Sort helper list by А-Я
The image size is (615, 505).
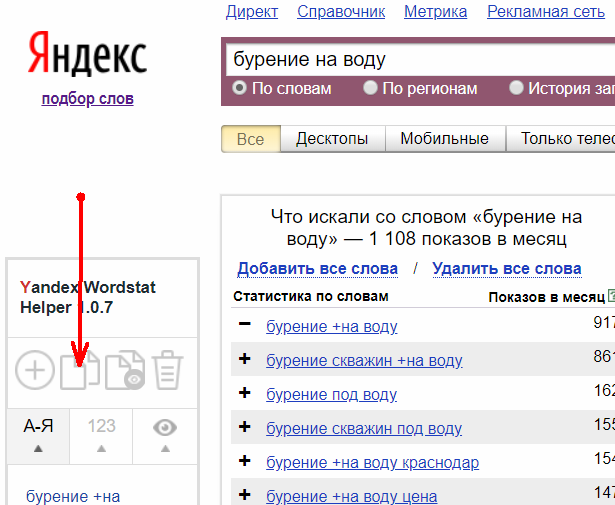pyautogui.click(x=38, y=436)
